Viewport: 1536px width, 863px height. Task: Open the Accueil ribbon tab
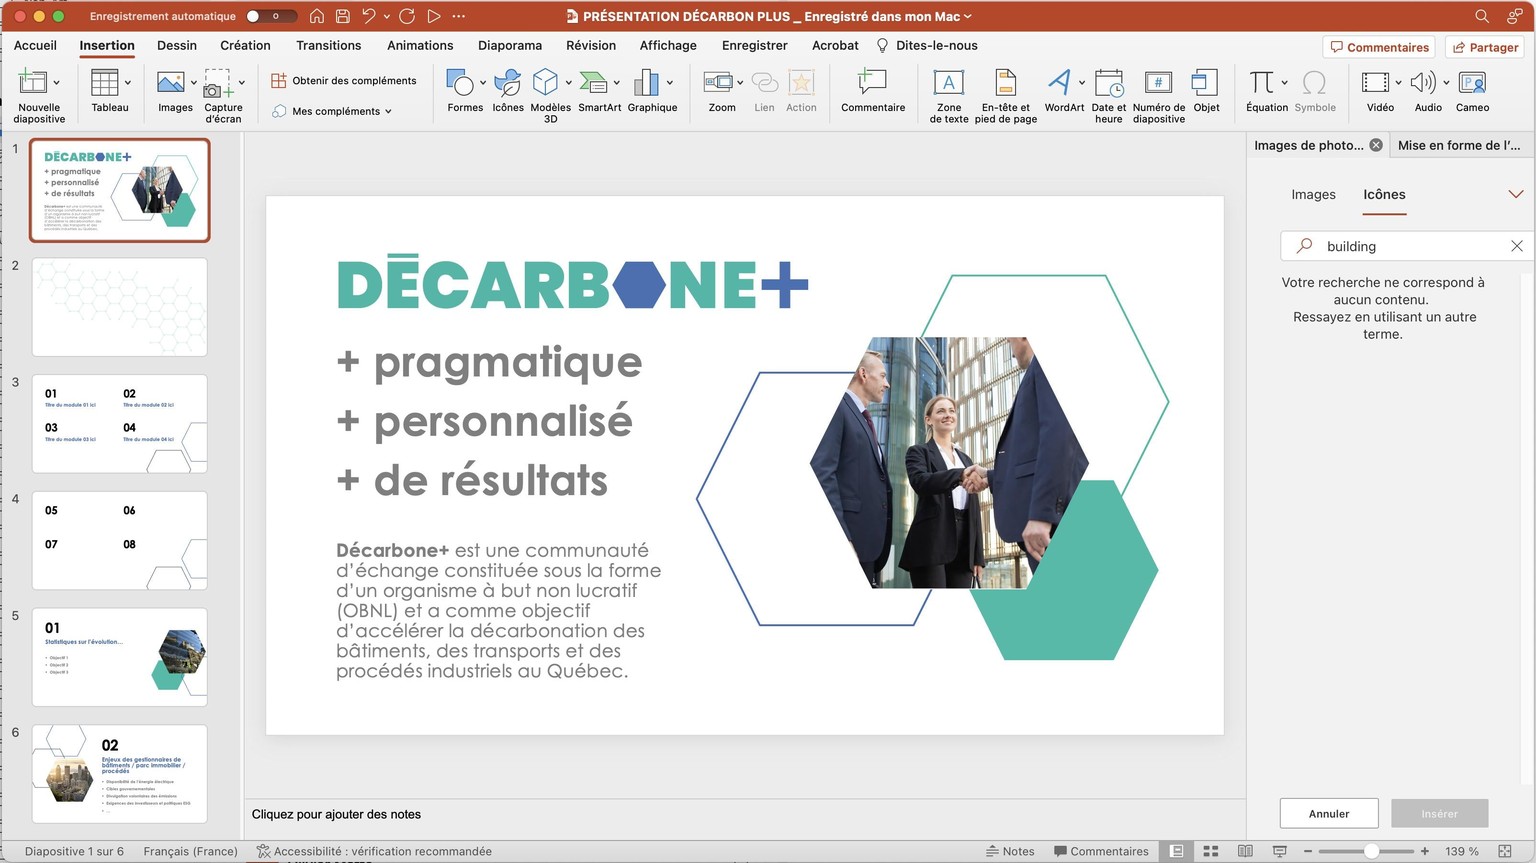click(35, 45)
